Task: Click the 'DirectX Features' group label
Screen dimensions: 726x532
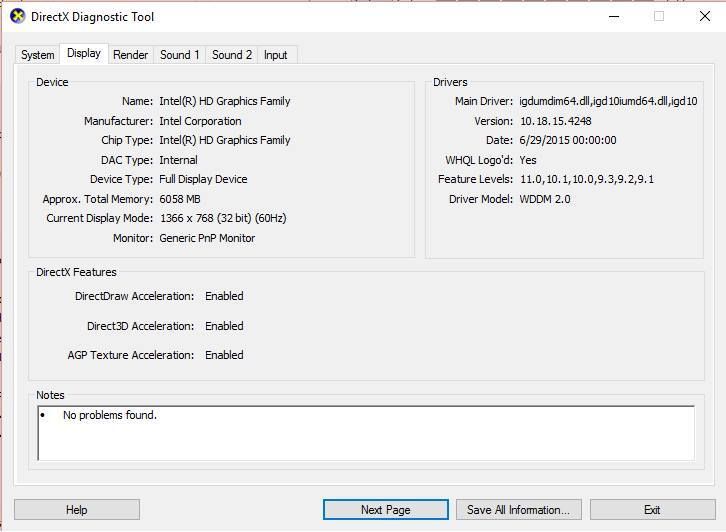Action: [76, 272]
